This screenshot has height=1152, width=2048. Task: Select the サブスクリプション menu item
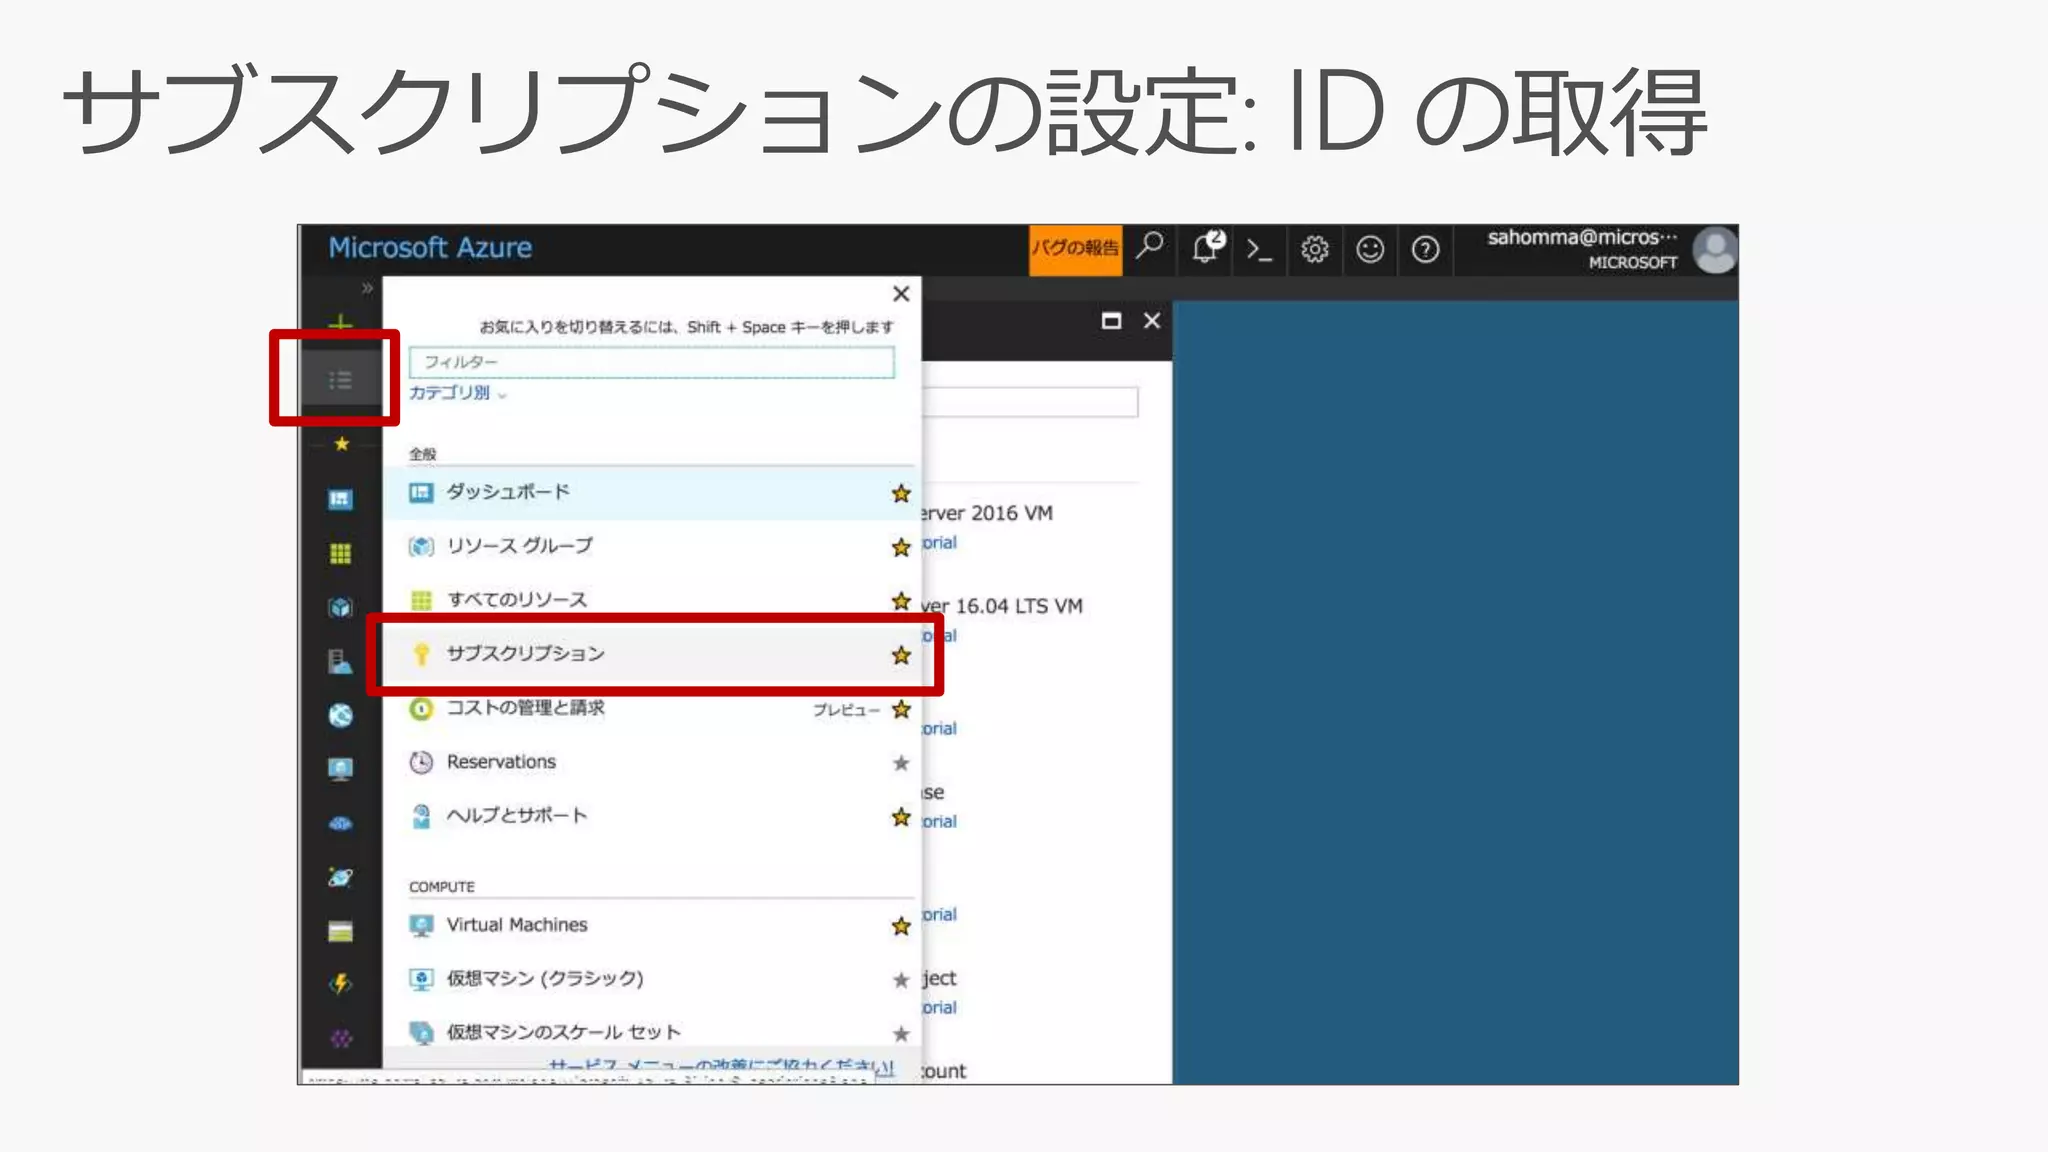pos(526,654)
